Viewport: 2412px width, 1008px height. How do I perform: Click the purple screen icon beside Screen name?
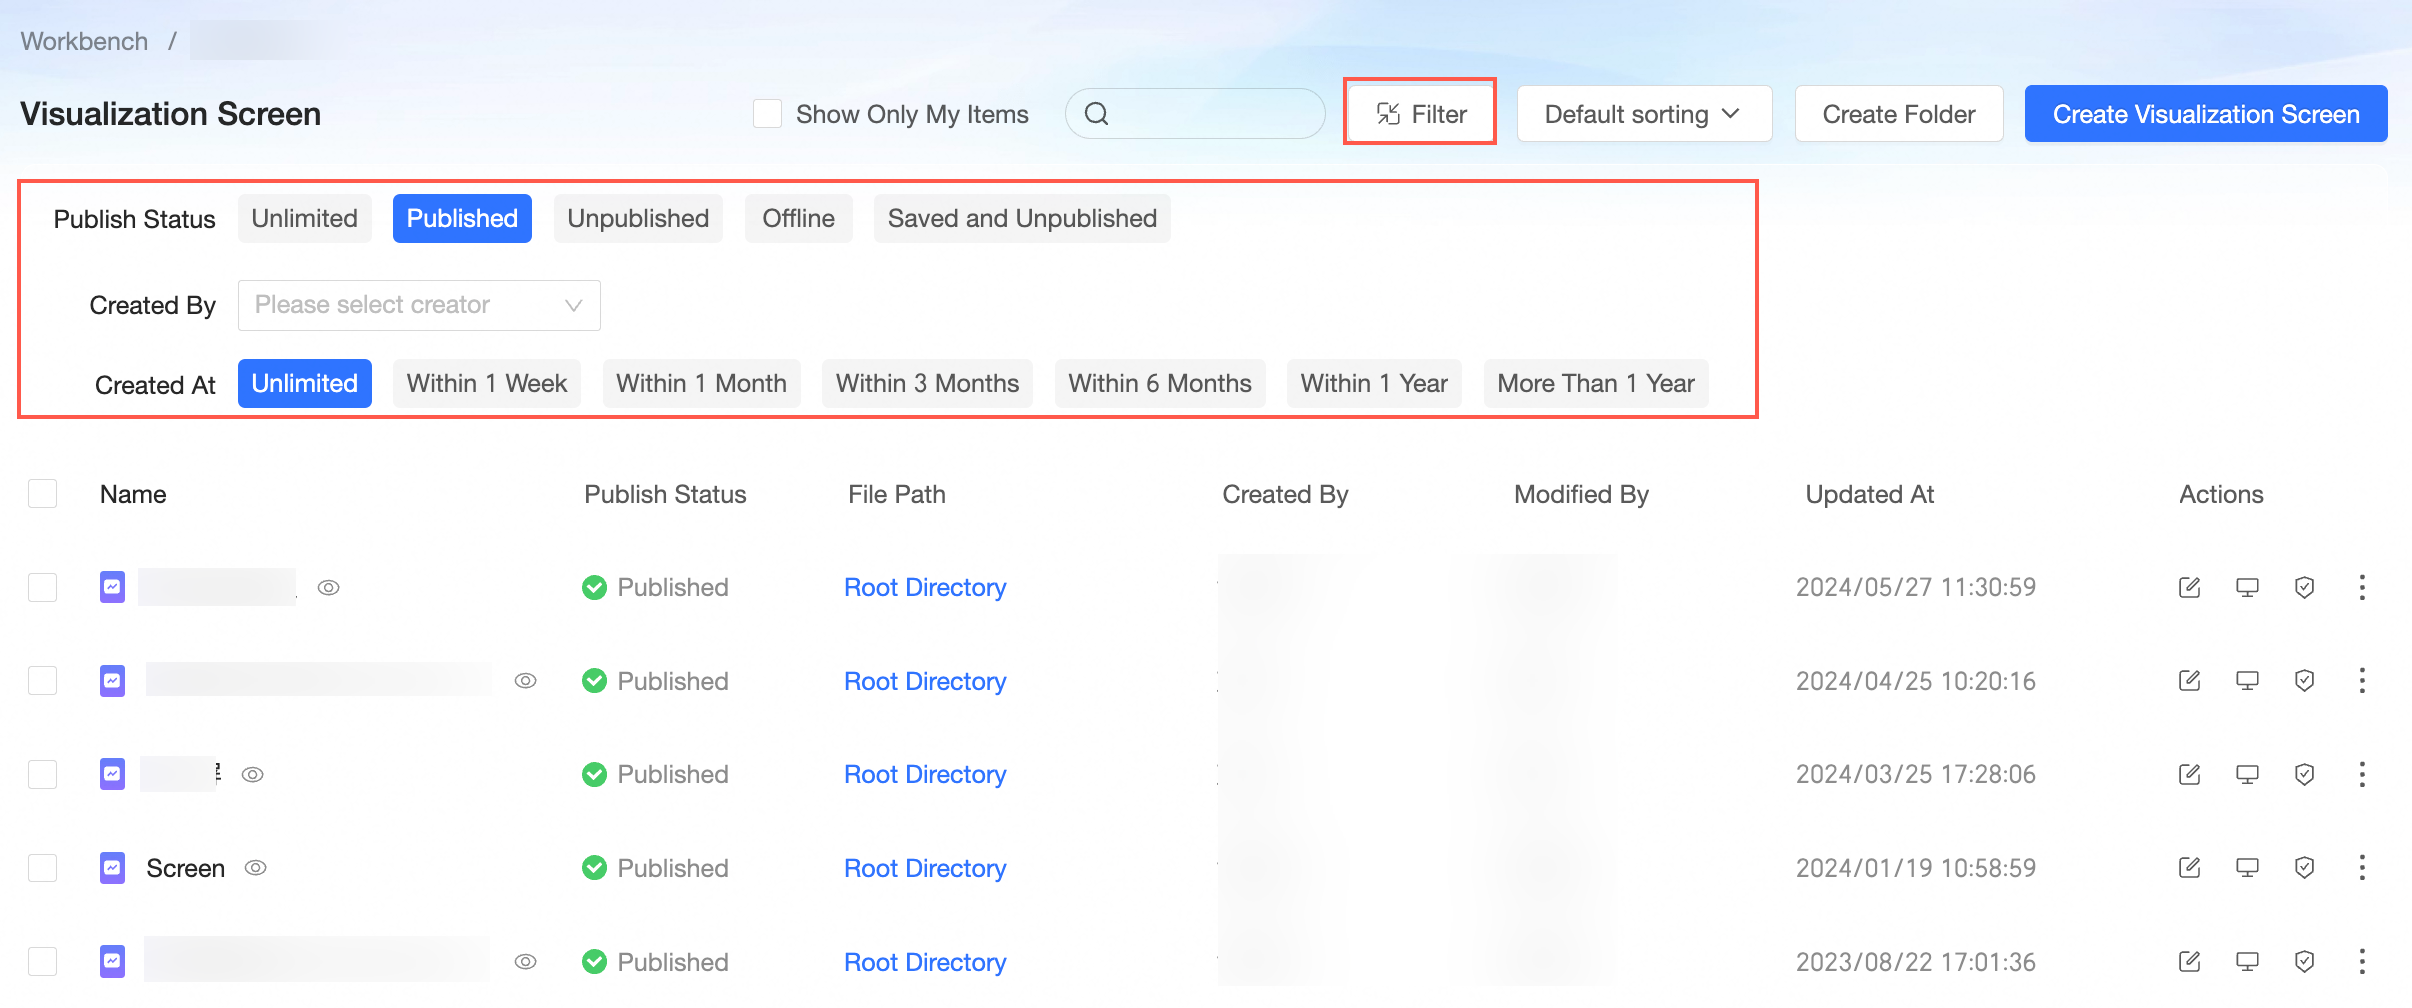(x=113, y=868)
